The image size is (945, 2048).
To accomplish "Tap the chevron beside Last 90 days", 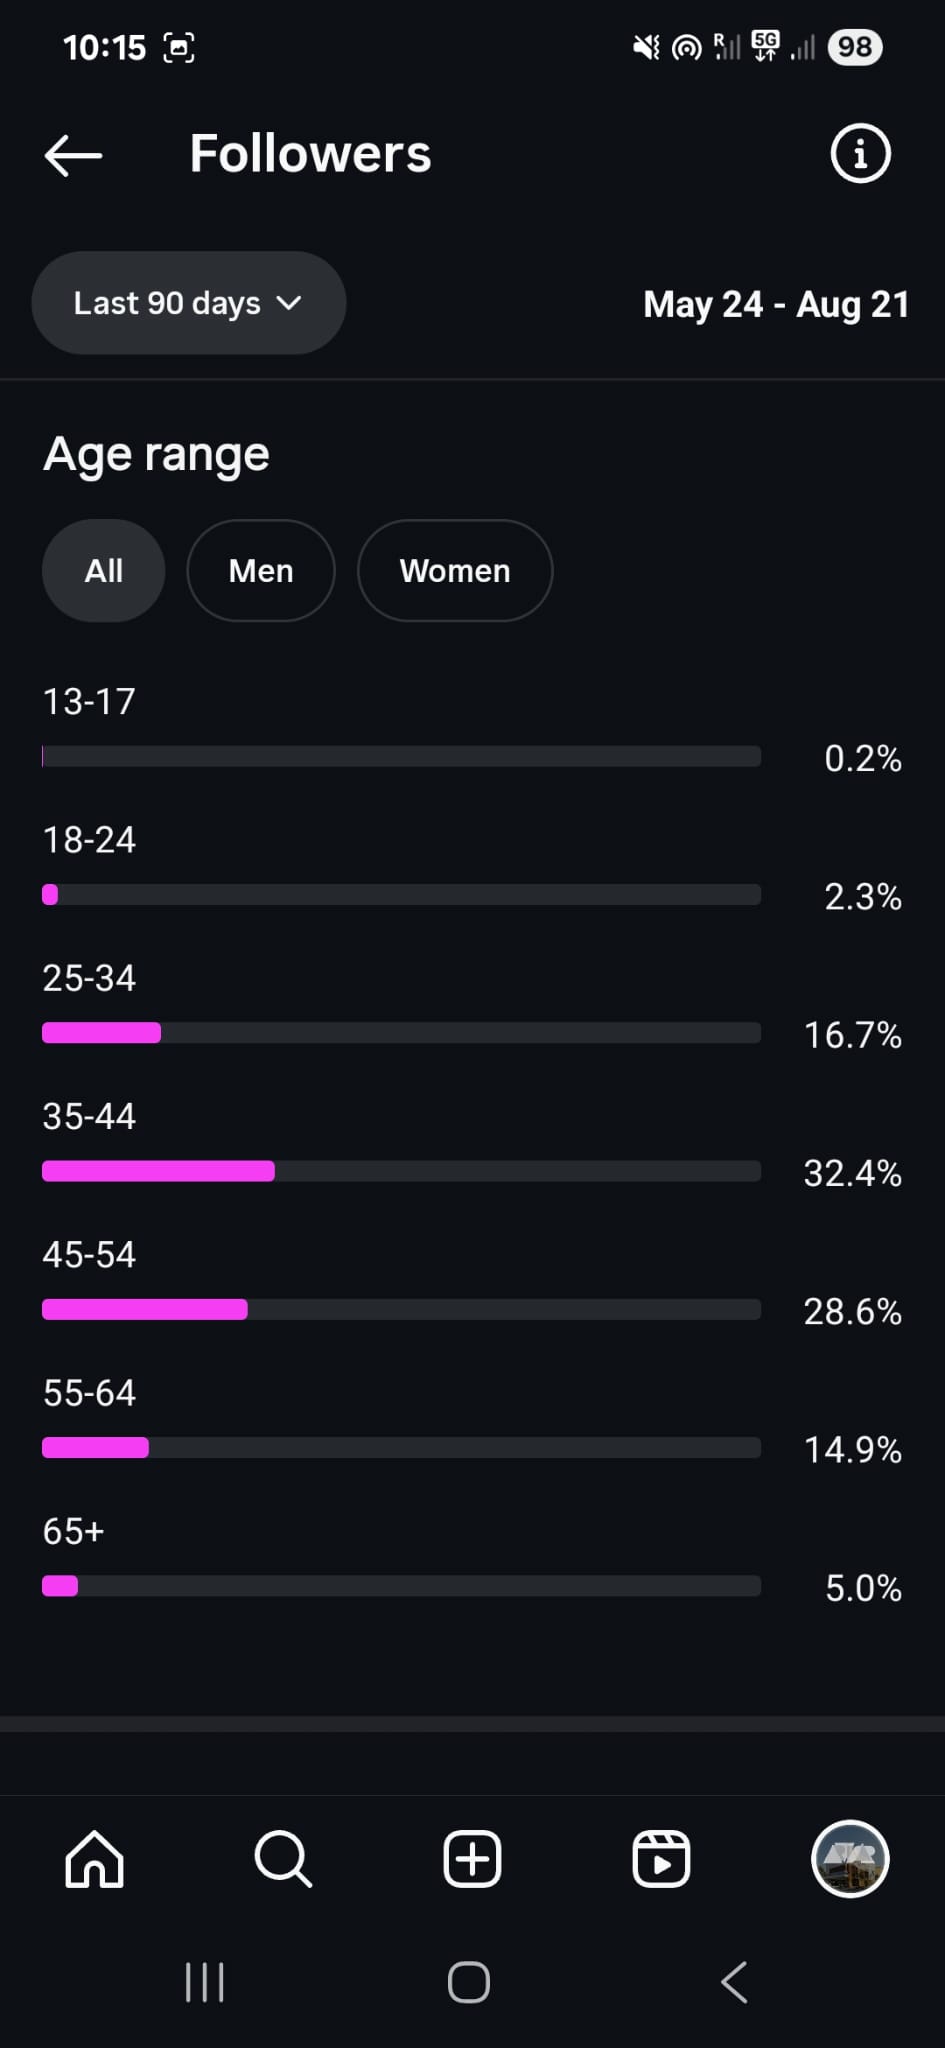I will click(x=289, y=303).
